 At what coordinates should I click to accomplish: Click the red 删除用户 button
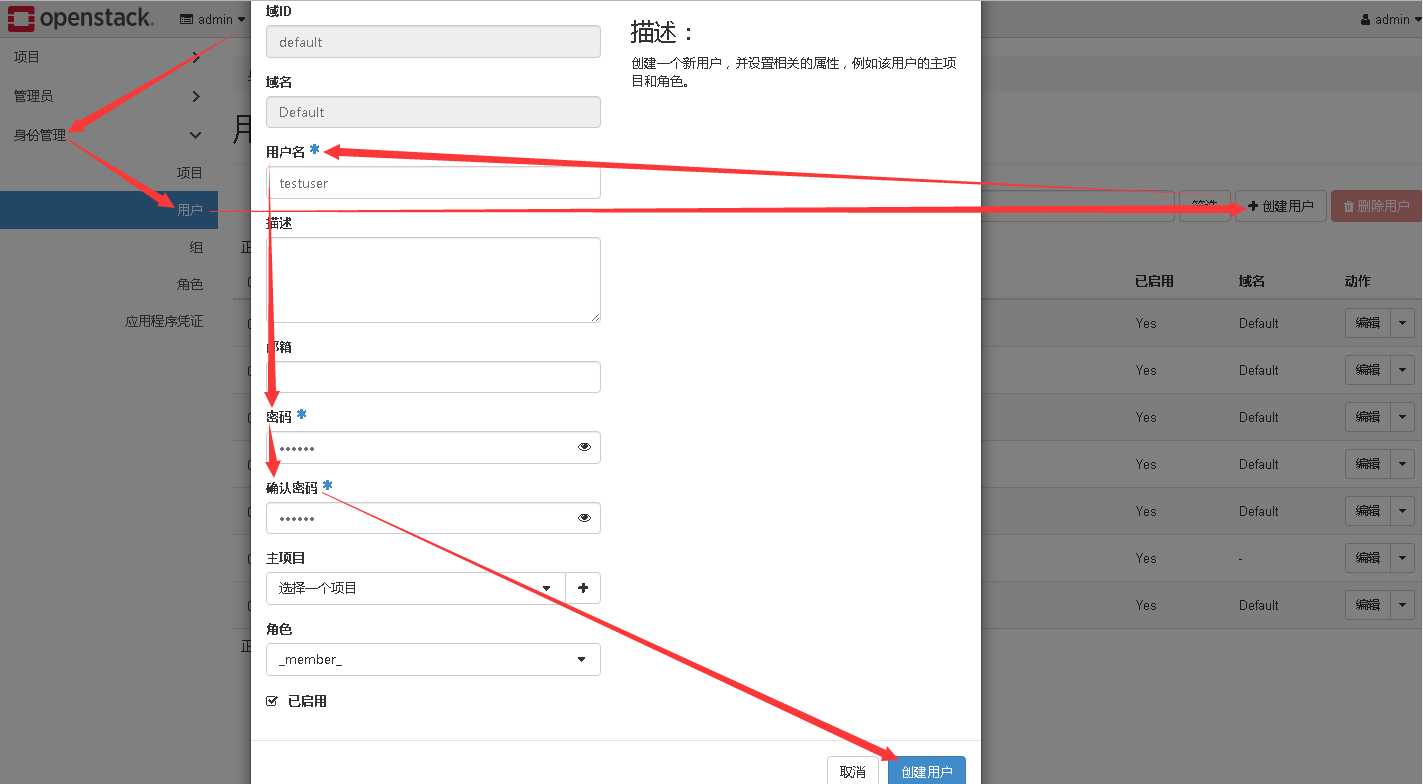(1377, 206)
